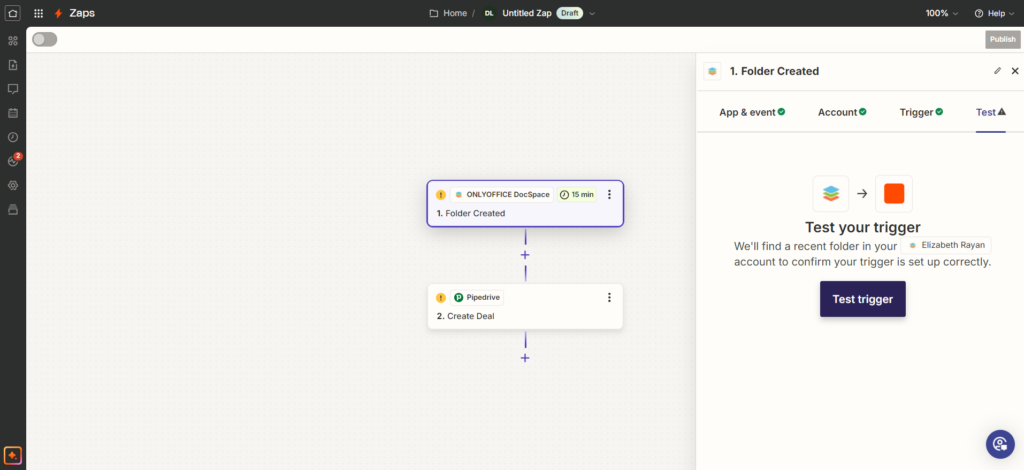
Task: Switch to the App & event tab
Action: 752,112
